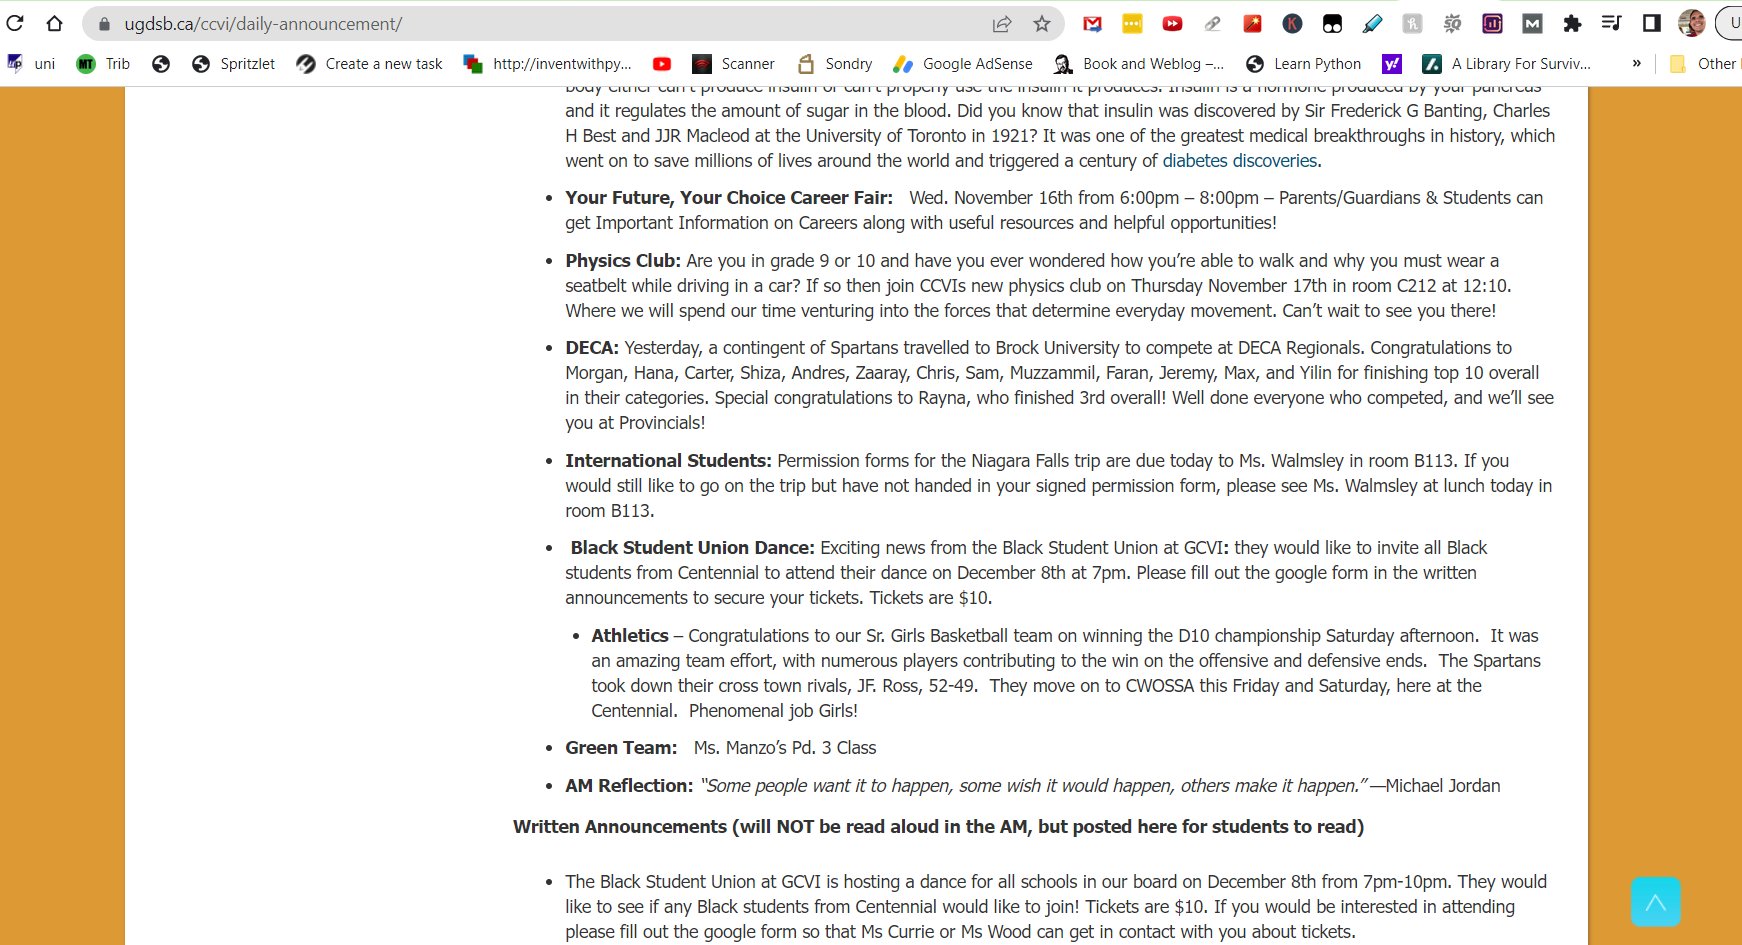Click the Written Announcements heading
This screenshot has height=945, width=1742.
(x=938, y=827)
